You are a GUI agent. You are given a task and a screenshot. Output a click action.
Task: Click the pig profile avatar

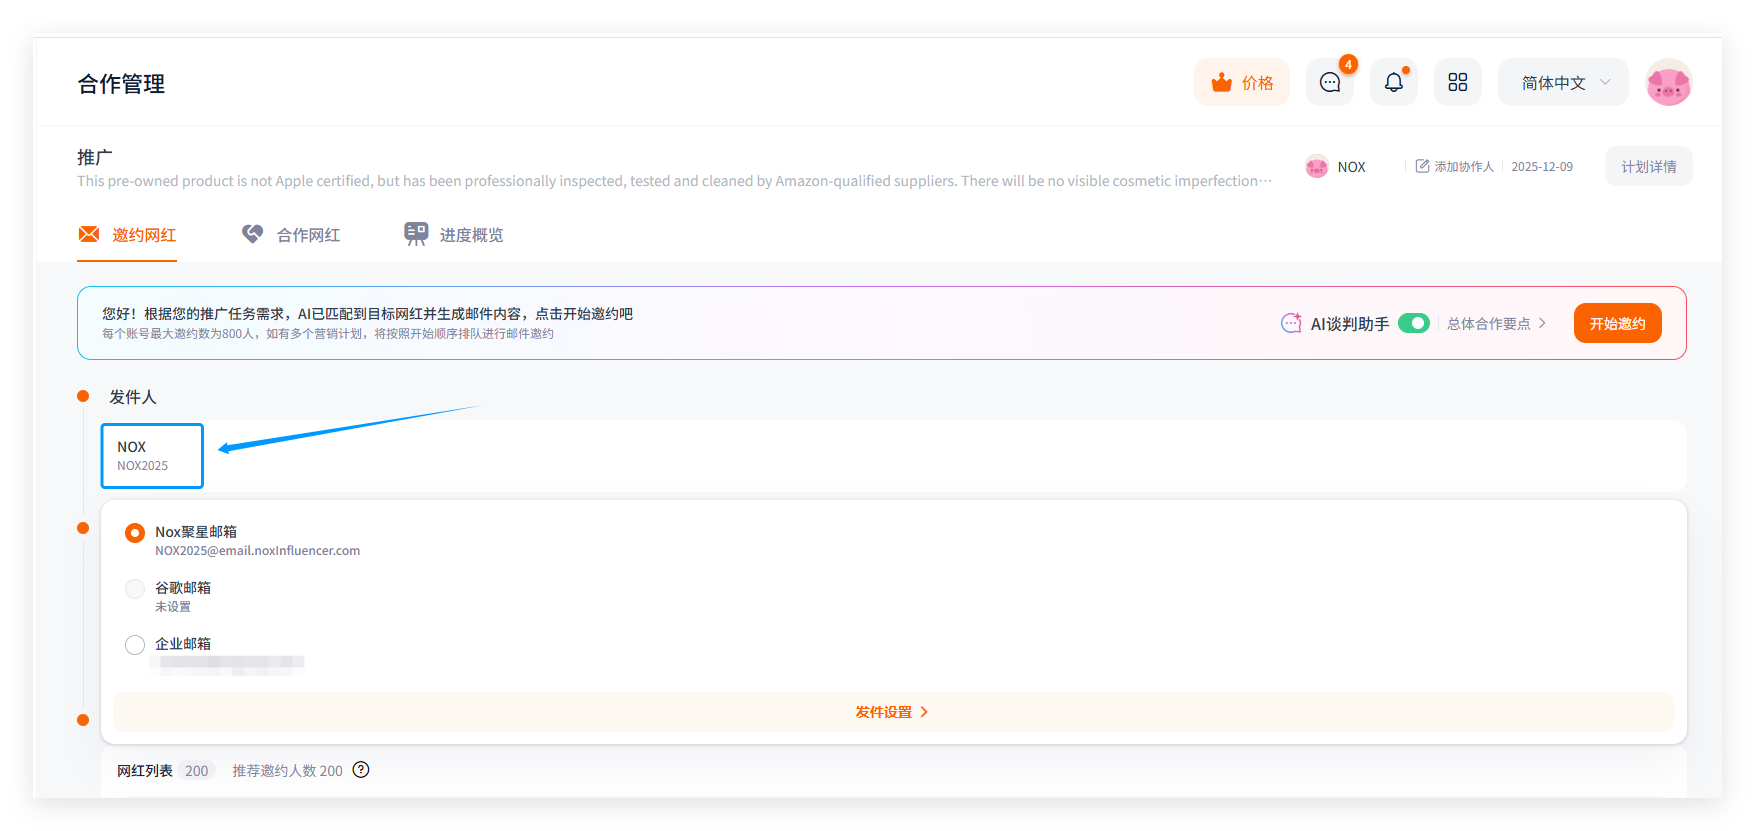pyautogui.click(x=1667, y=82)
